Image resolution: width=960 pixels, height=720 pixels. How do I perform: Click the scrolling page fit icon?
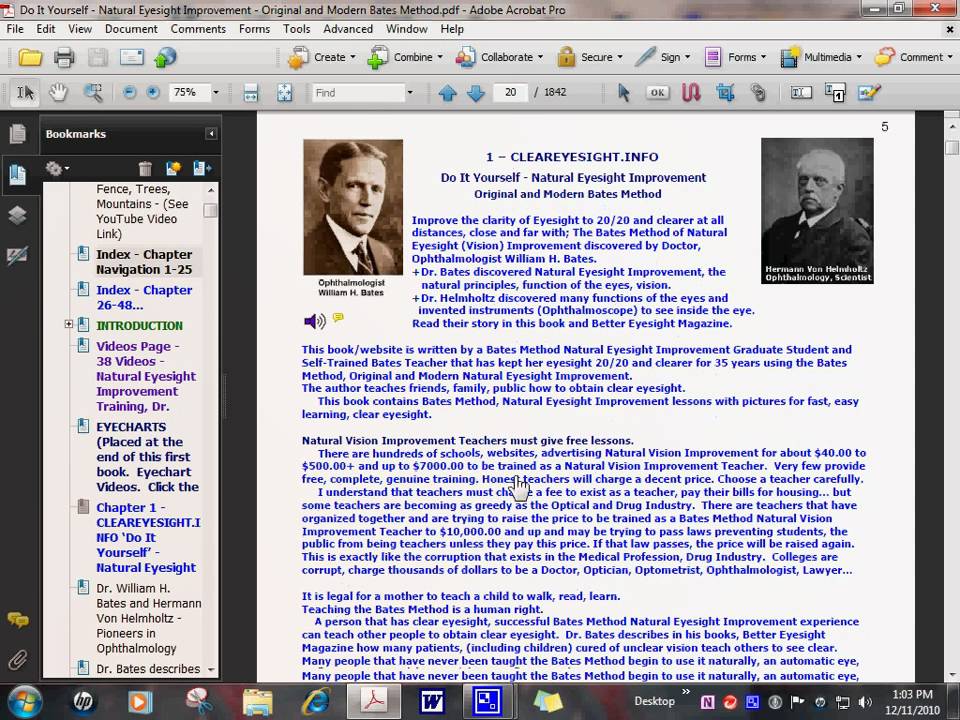click(251, 93)
